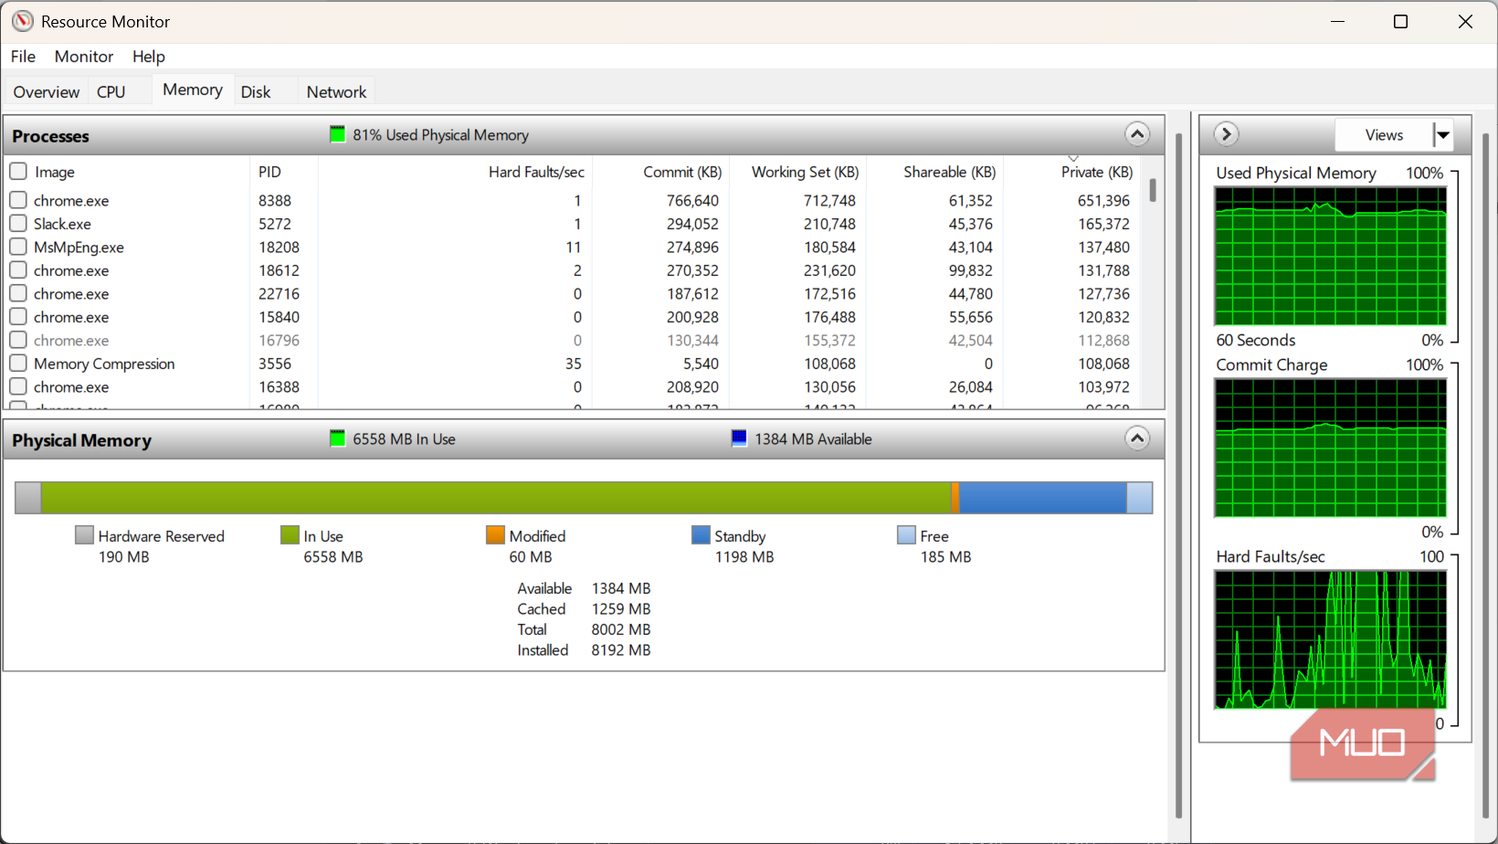Open the Monitor menu

[84, 56]
